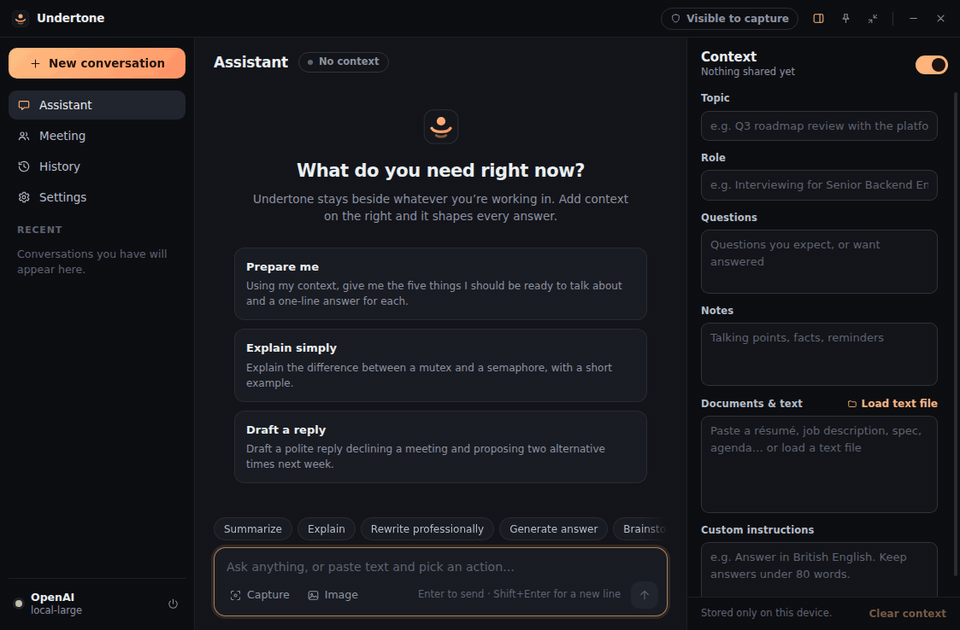
Task: Open the Settings section
Action: point(97,197)
